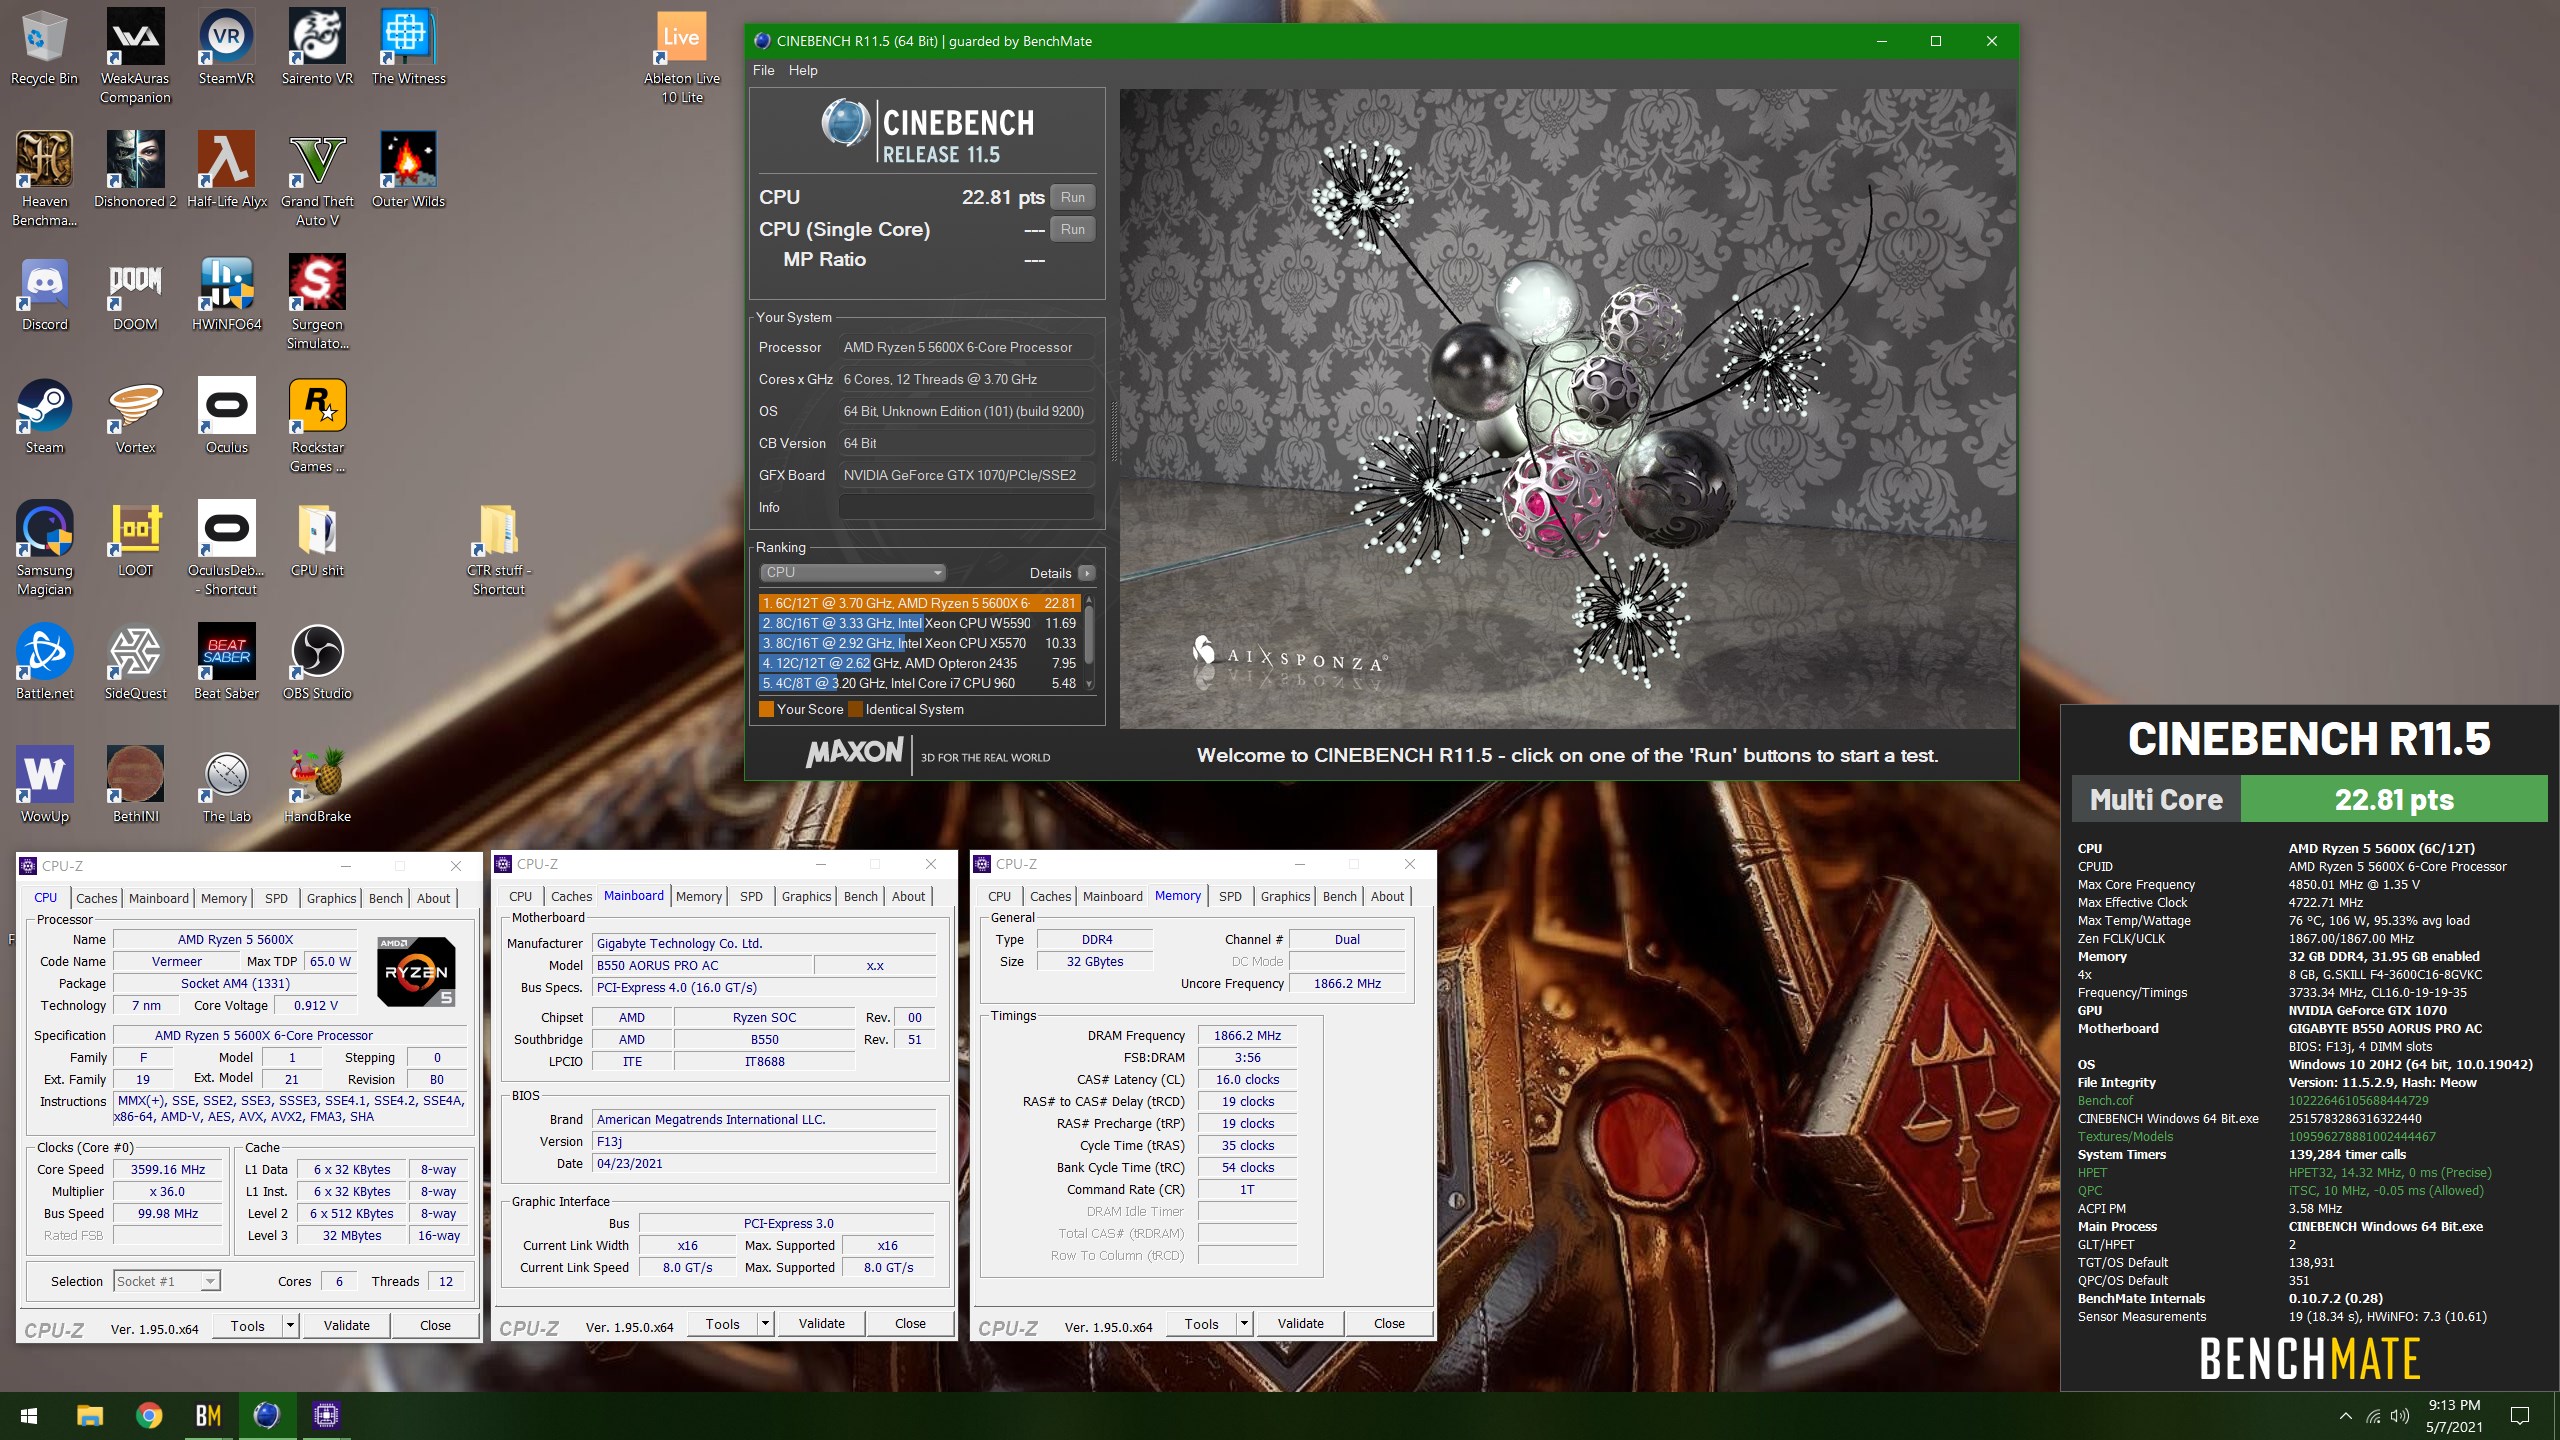Open Cinebench Help menu
The height and width of the screenshot is (1440, 2560).
pyautogui.click(x=803, y=70)
